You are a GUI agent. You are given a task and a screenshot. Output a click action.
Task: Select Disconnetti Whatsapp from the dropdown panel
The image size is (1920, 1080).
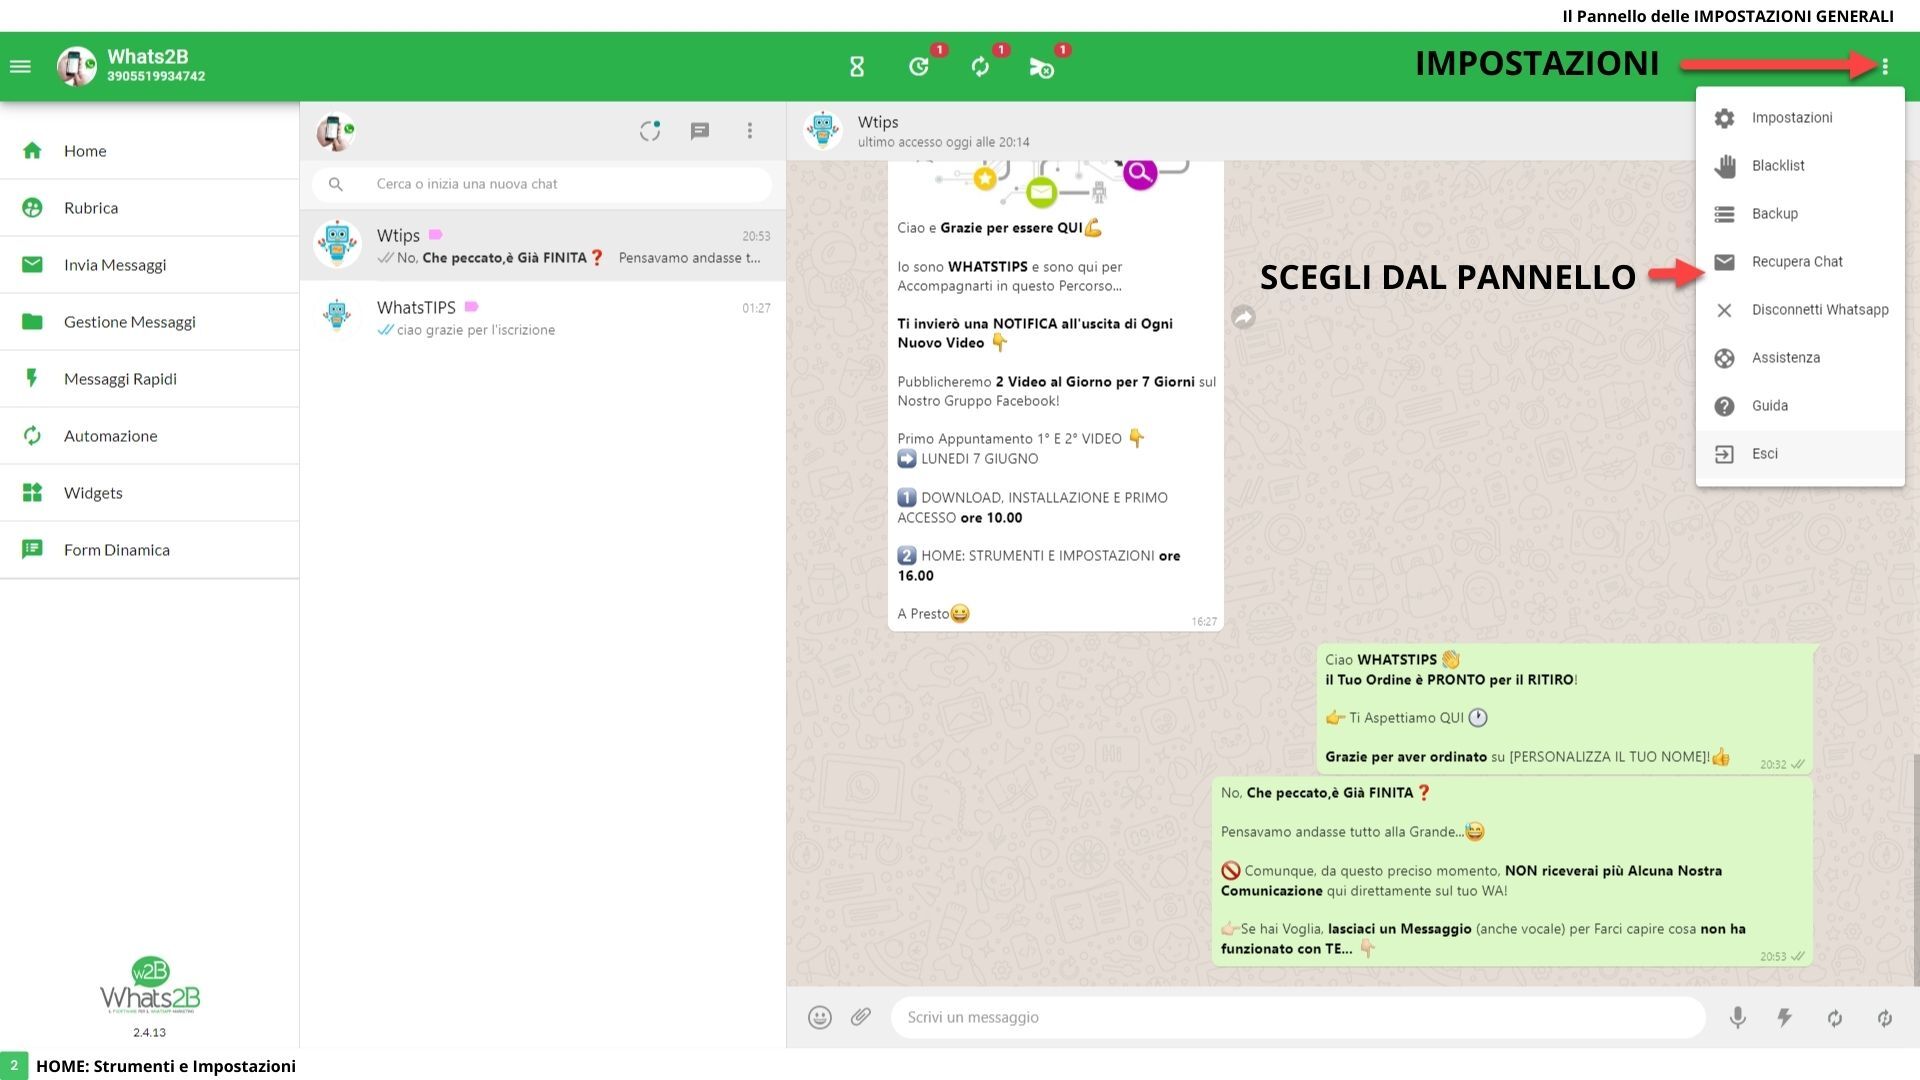tap(1800, 310)
